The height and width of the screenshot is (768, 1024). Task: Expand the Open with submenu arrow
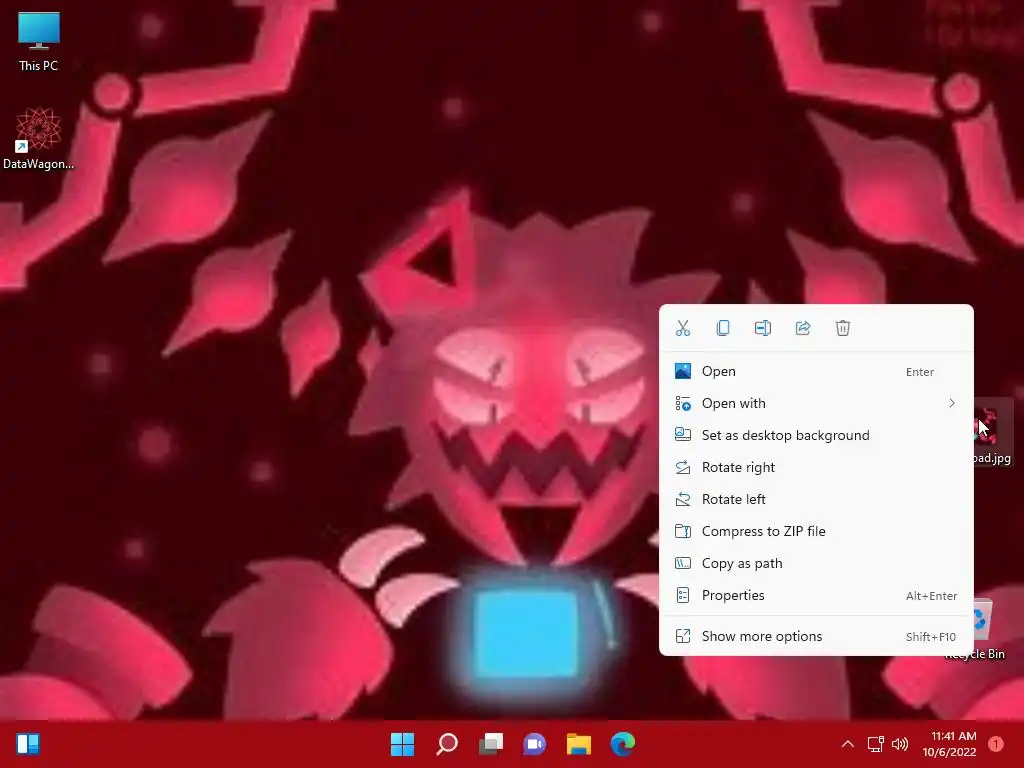pyautogui.click(x=952, y=403)
